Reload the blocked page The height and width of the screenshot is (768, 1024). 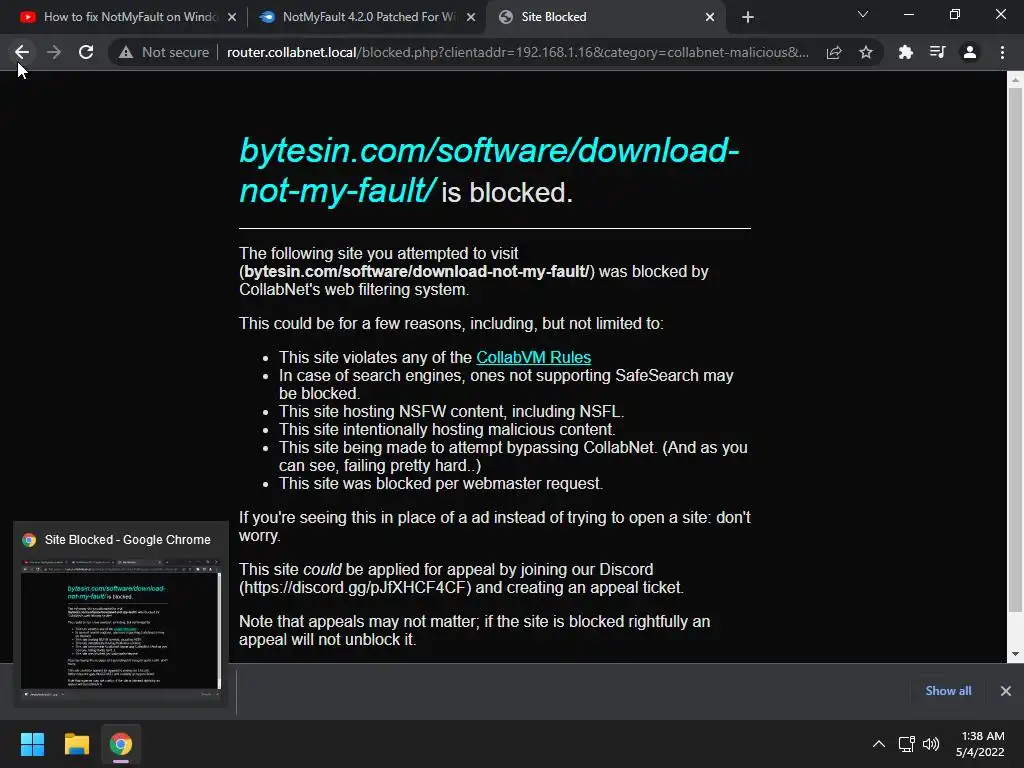coord(86,52)
